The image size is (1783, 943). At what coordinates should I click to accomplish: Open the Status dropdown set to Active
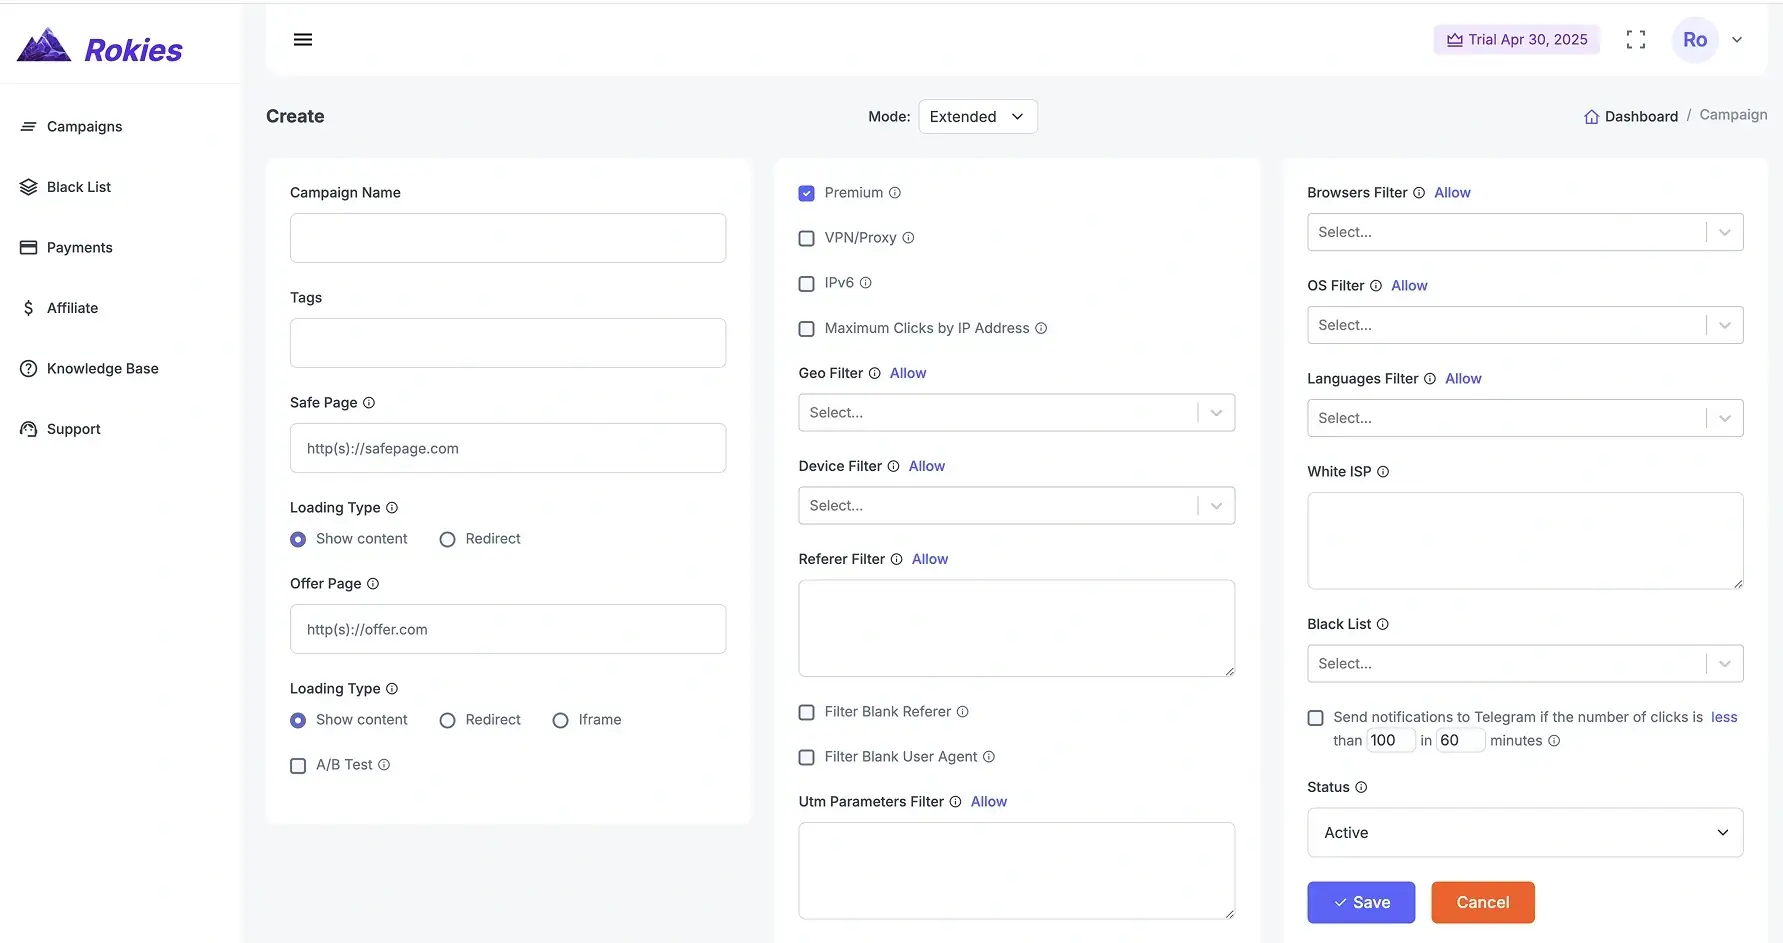(1524, 832)
